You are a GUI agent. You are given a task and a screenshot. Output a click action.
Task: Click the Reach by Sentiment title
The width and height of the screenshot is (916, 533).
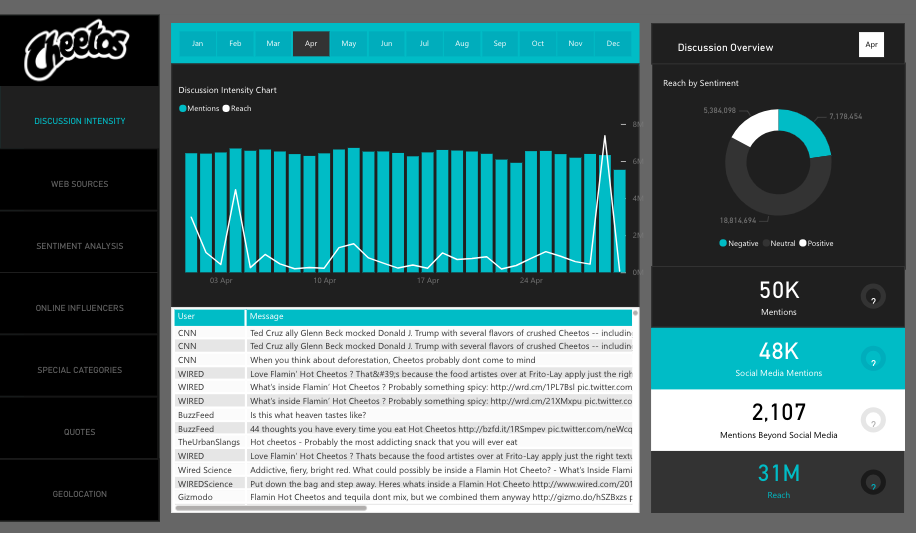[700, 83]
